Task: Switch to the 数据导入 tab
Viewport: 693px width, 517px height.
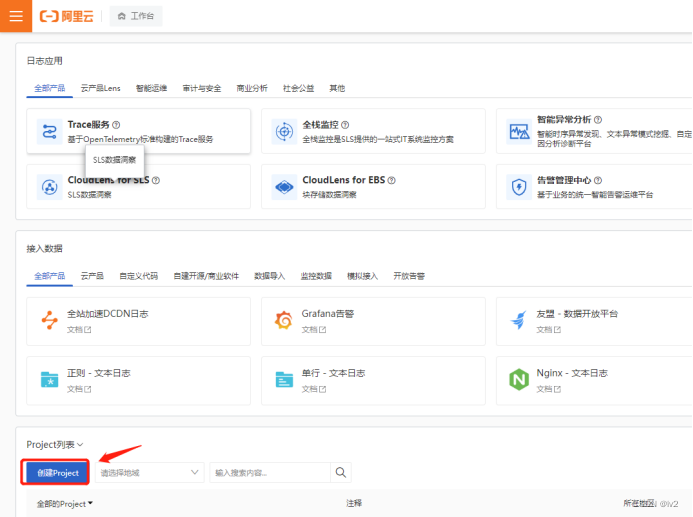Action: pyautogui.click(x=270, y=276)
